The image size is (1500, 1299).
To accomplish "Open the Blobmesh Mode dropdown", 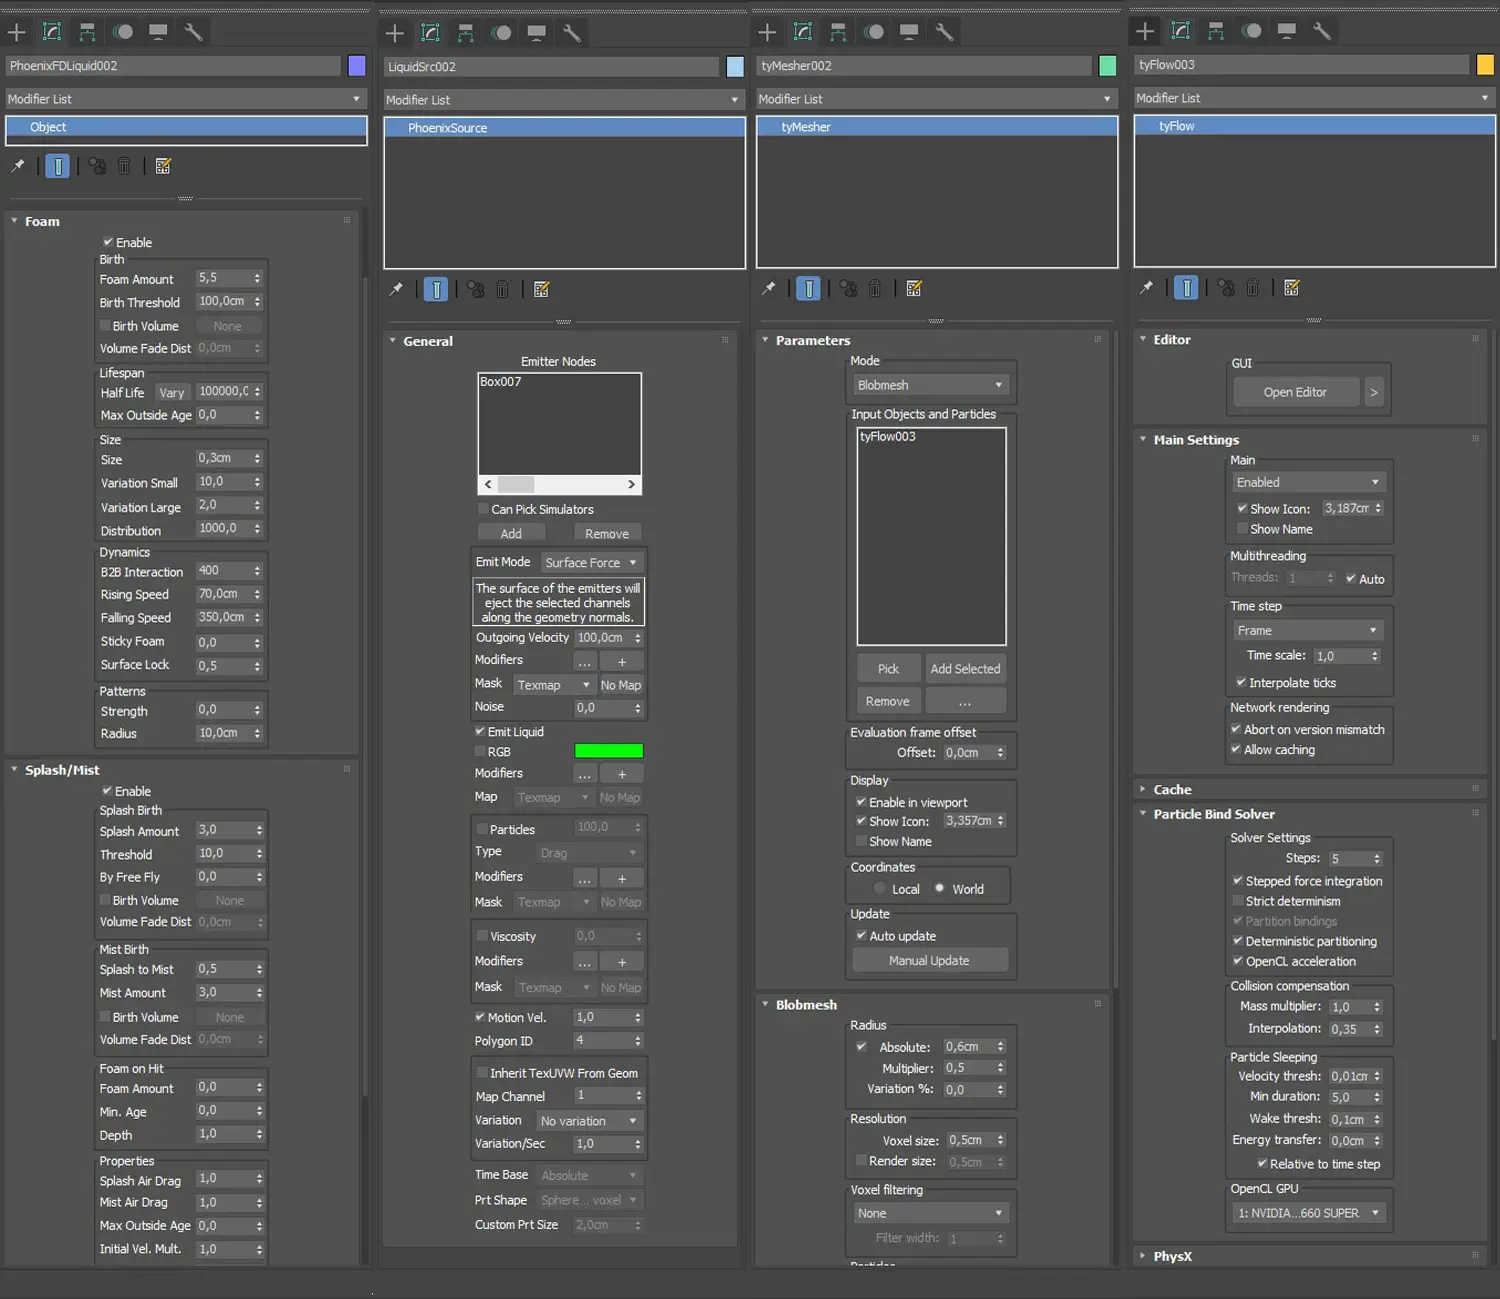I will [x=929, y=385].
